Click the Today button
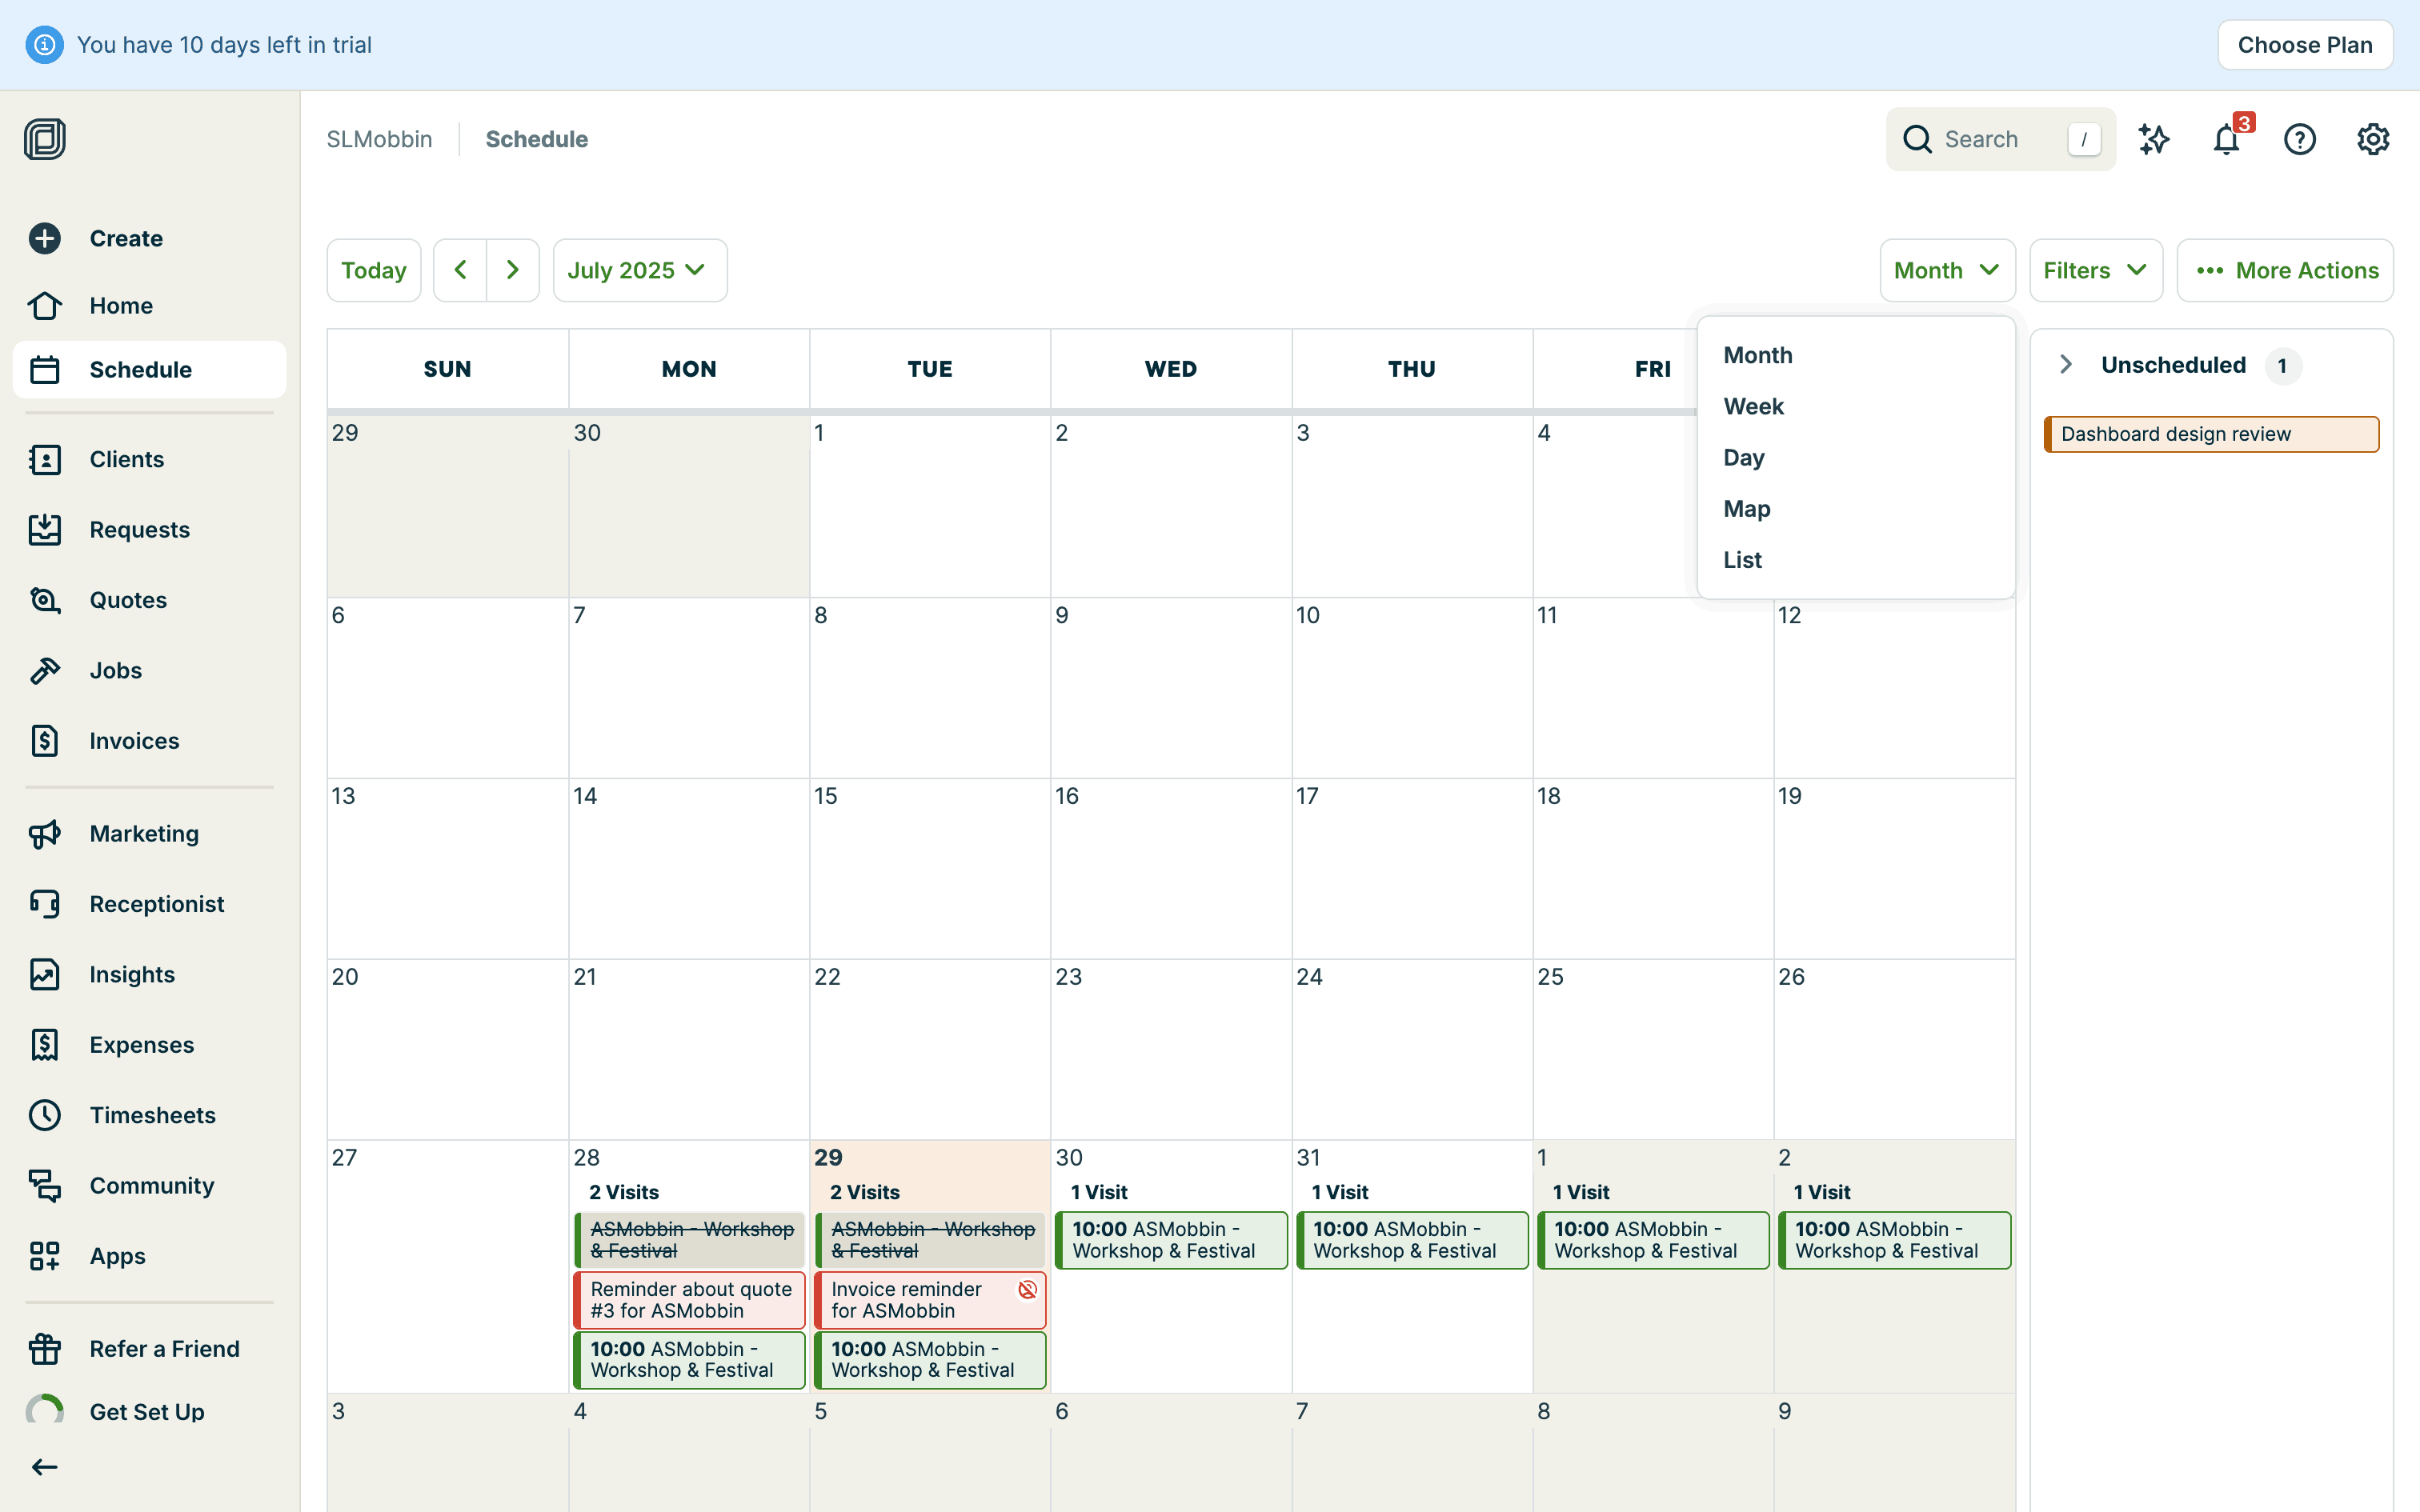 (373, 270)
